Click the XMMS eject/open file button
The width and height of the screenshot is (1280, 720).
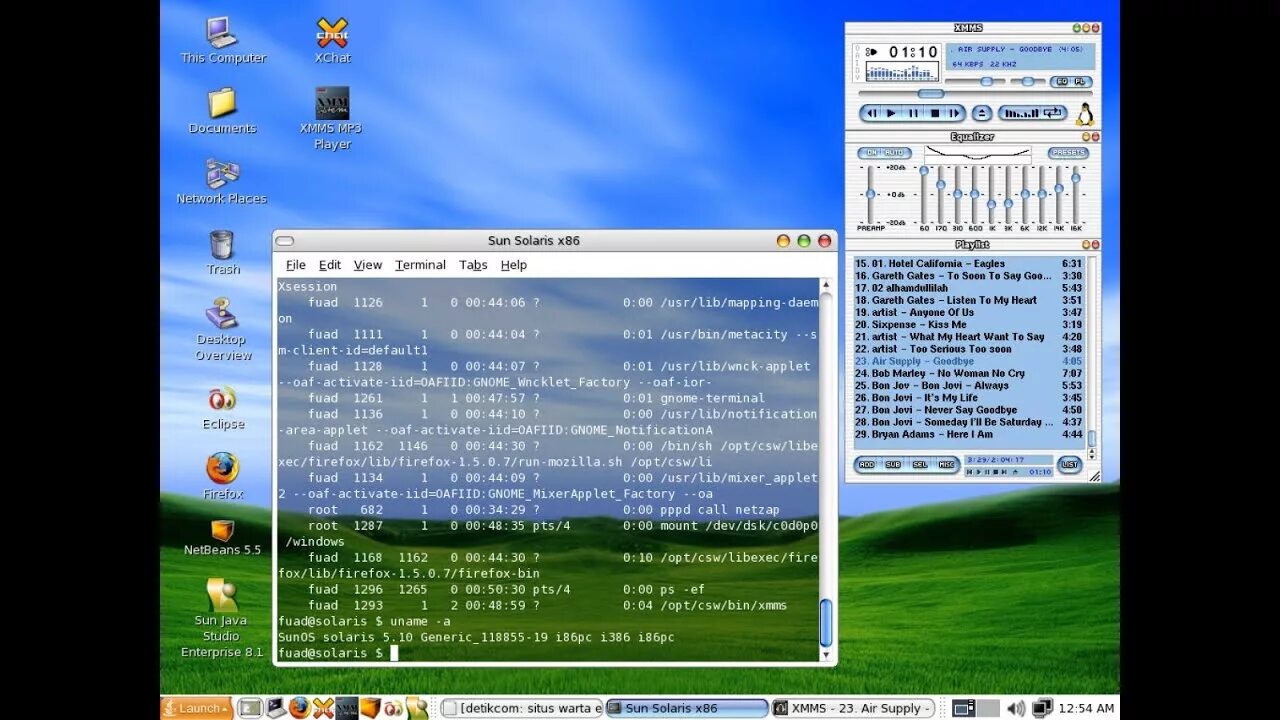coord(982,113)
